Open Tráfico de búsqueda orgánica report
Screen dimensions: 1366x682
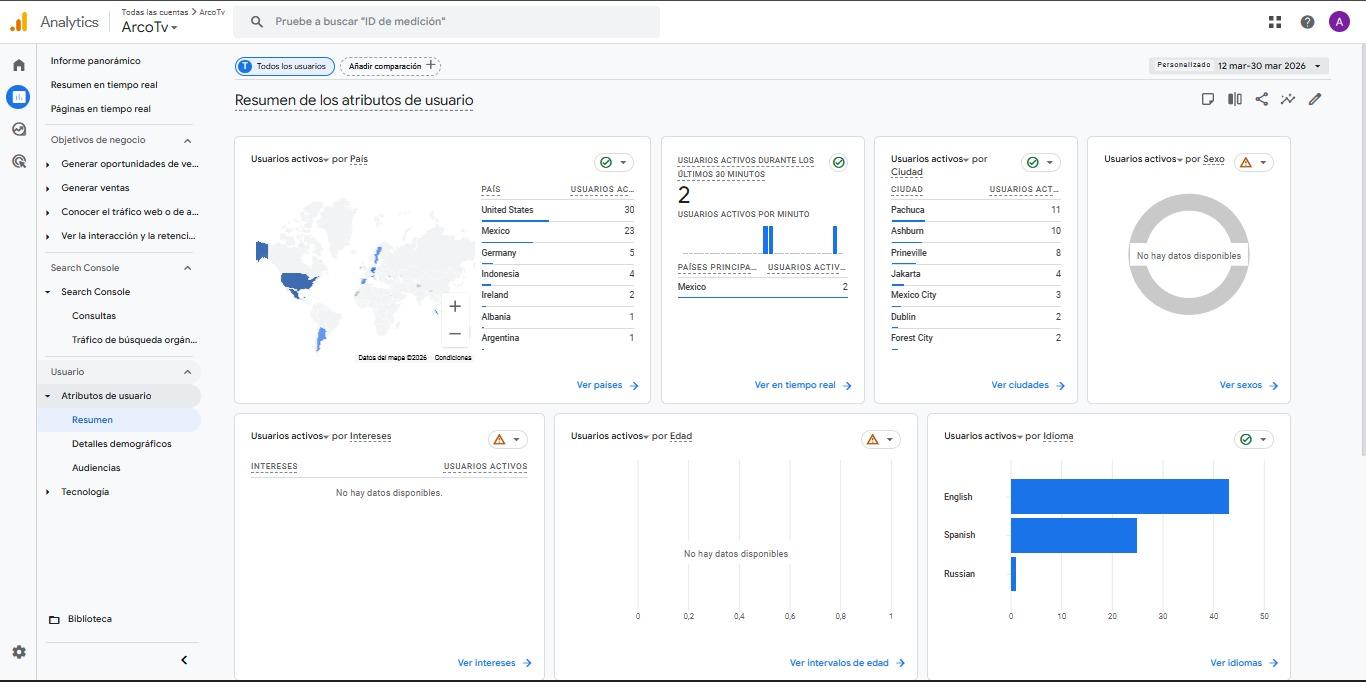[x=135, y=340]
